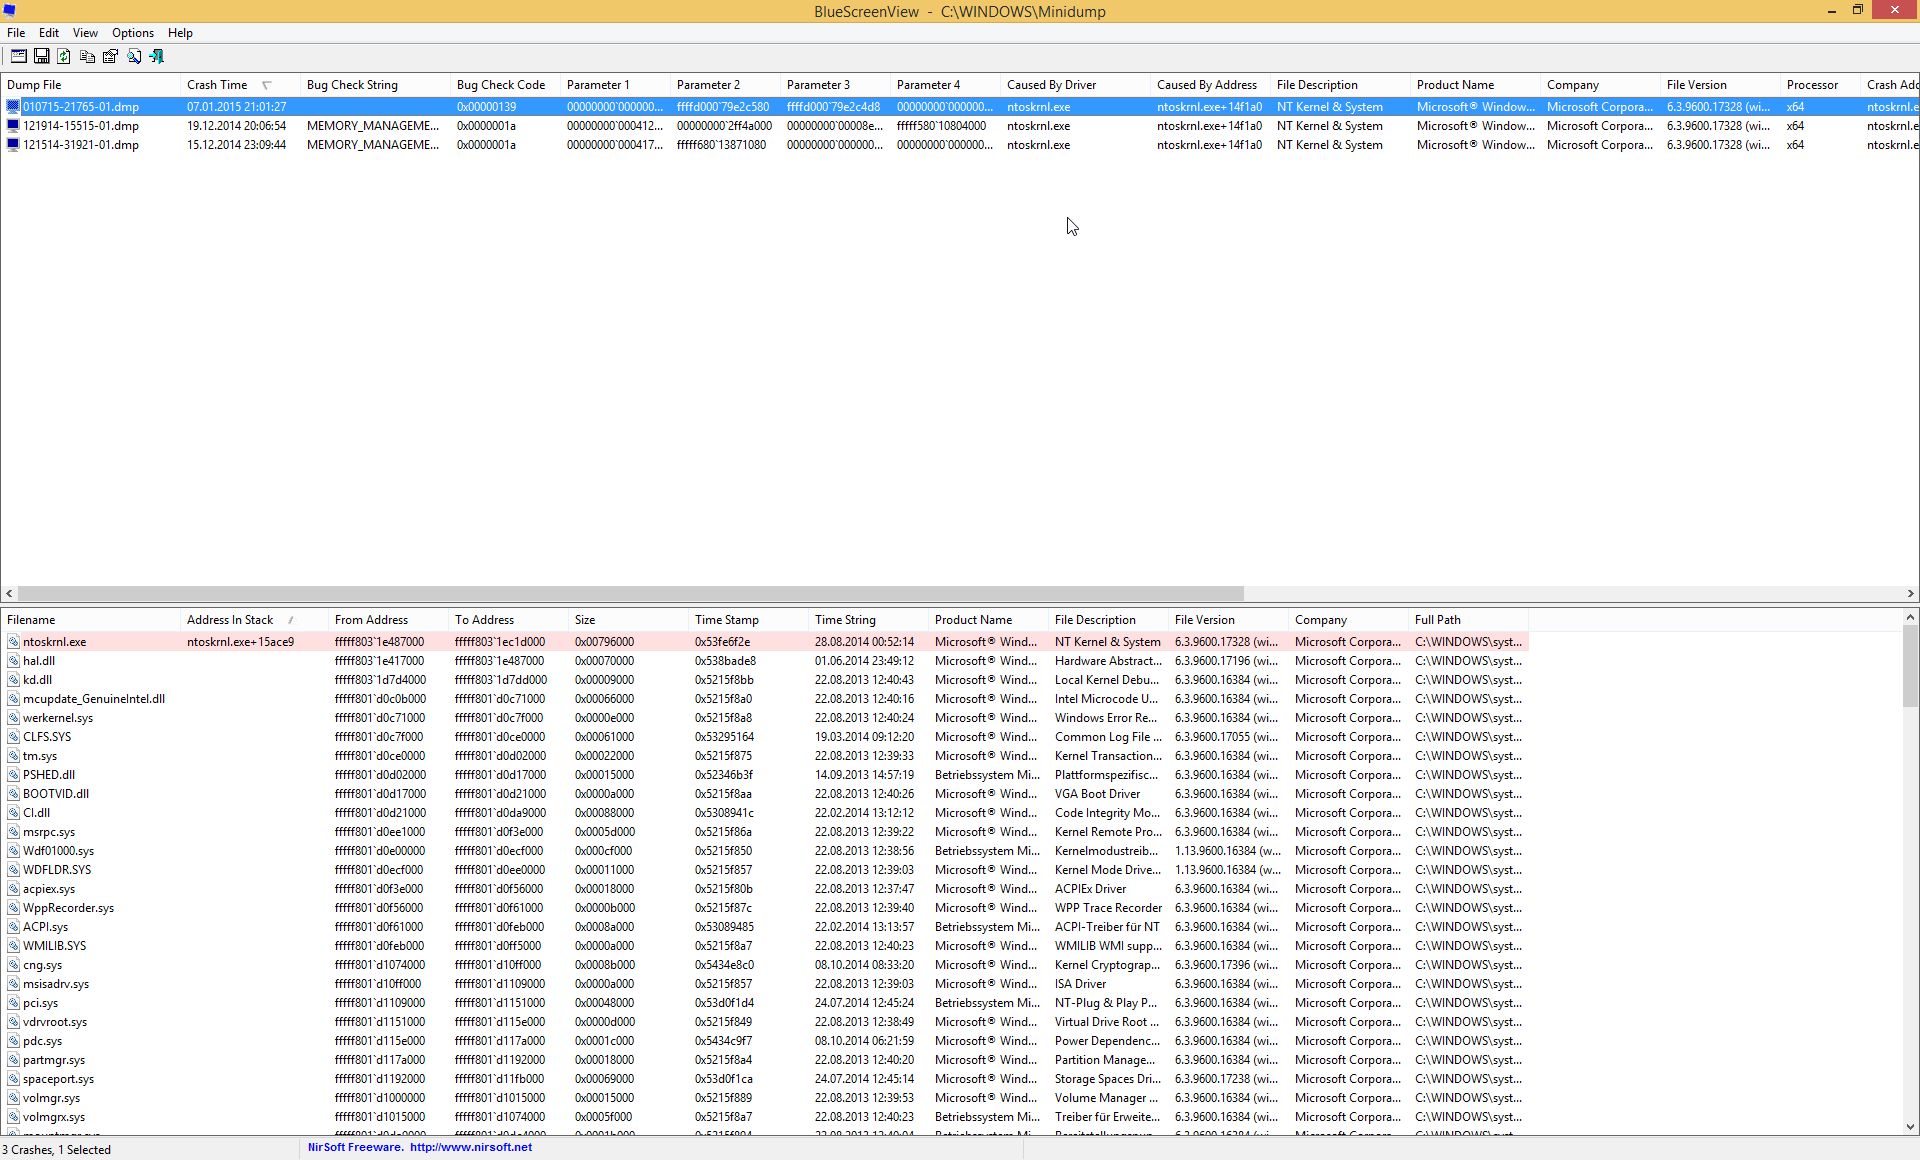Open the View menu
The height and width of the screenshot is (1160, 1920).
[85, 33]
